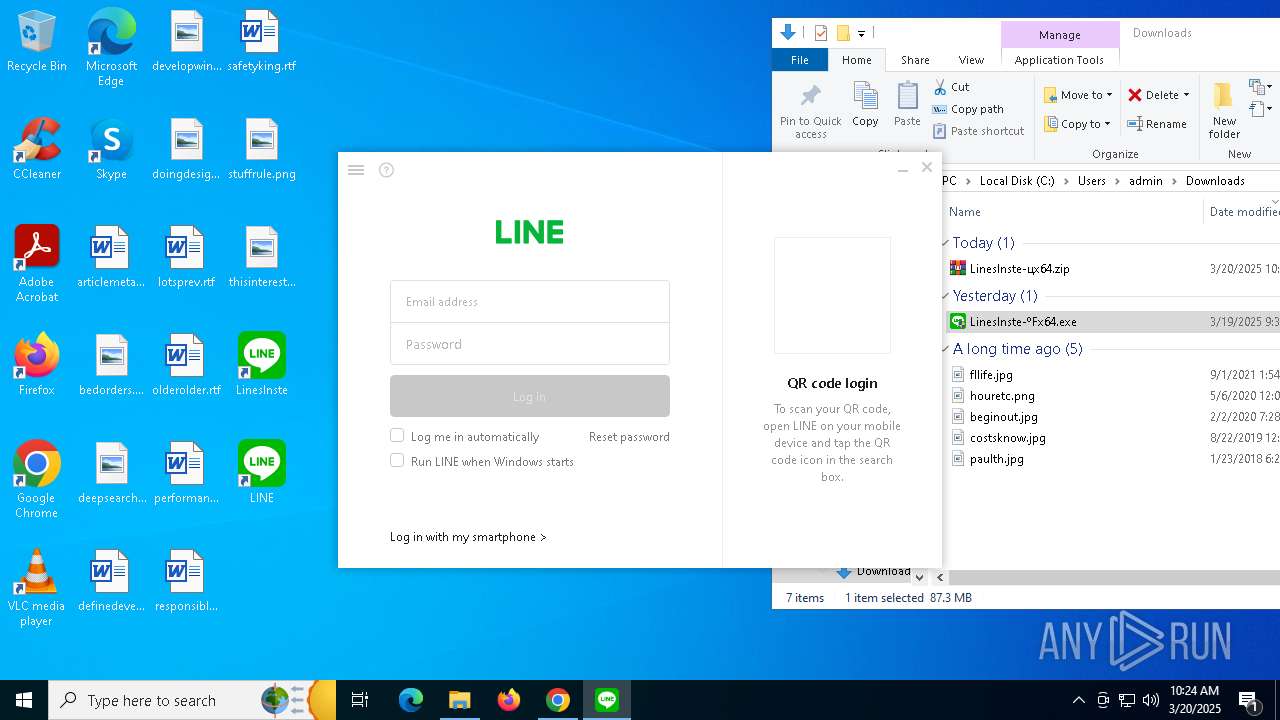Select CCleaner desktop icon
The height and width of the screenshot is (720, 1280).
click(x=36, y=150)
